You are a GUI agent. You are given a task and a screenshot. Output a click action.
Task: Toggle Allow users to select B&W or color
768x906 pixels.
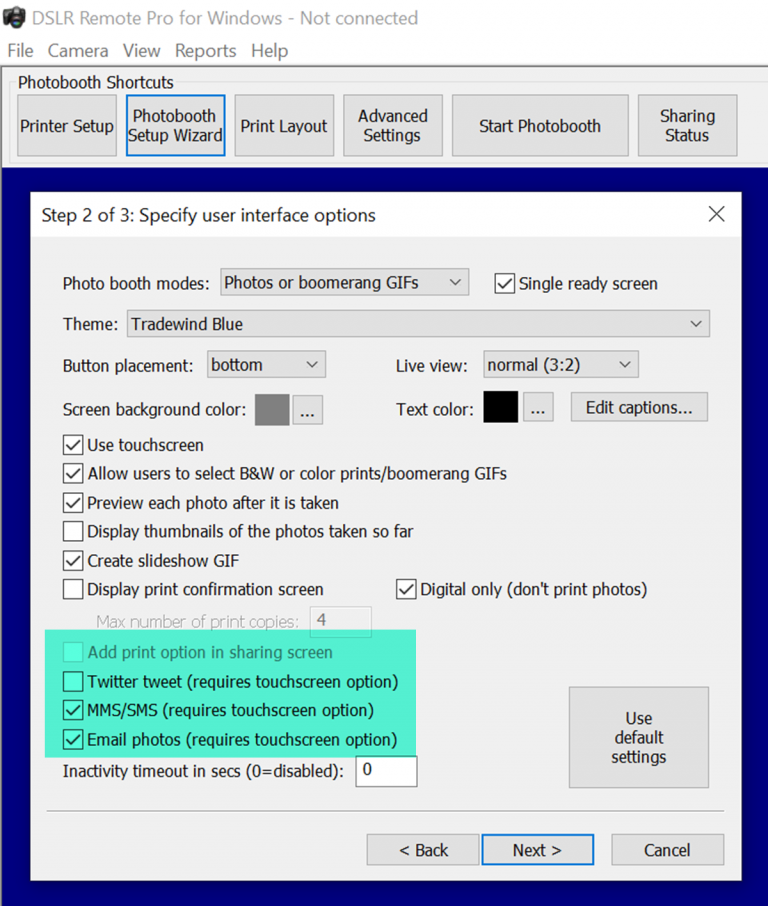tap(73, 474)
